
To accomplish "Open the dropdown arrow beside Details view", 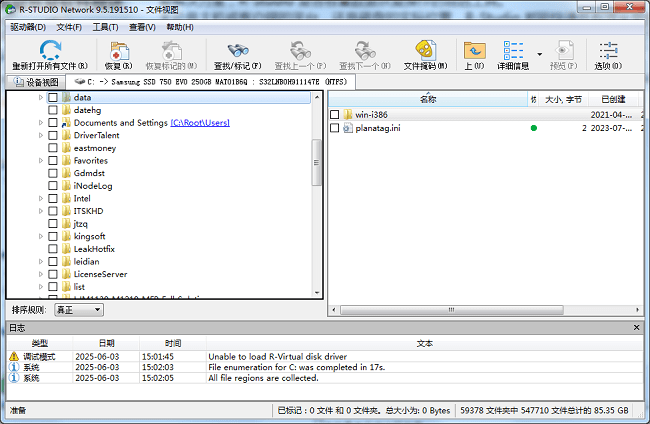I will [540, 54].
